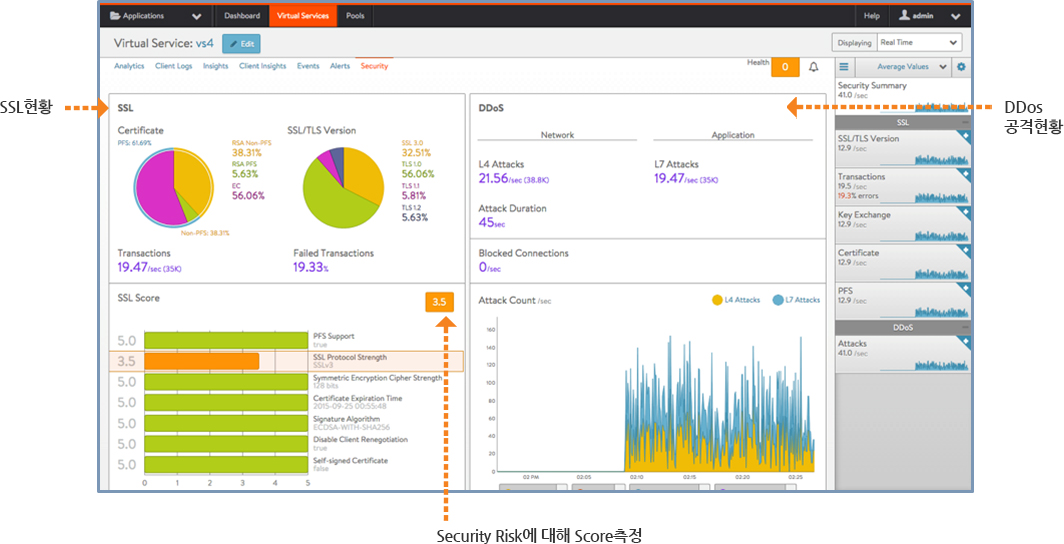Click the PFS tile corner icon

(x=966, y=288)
